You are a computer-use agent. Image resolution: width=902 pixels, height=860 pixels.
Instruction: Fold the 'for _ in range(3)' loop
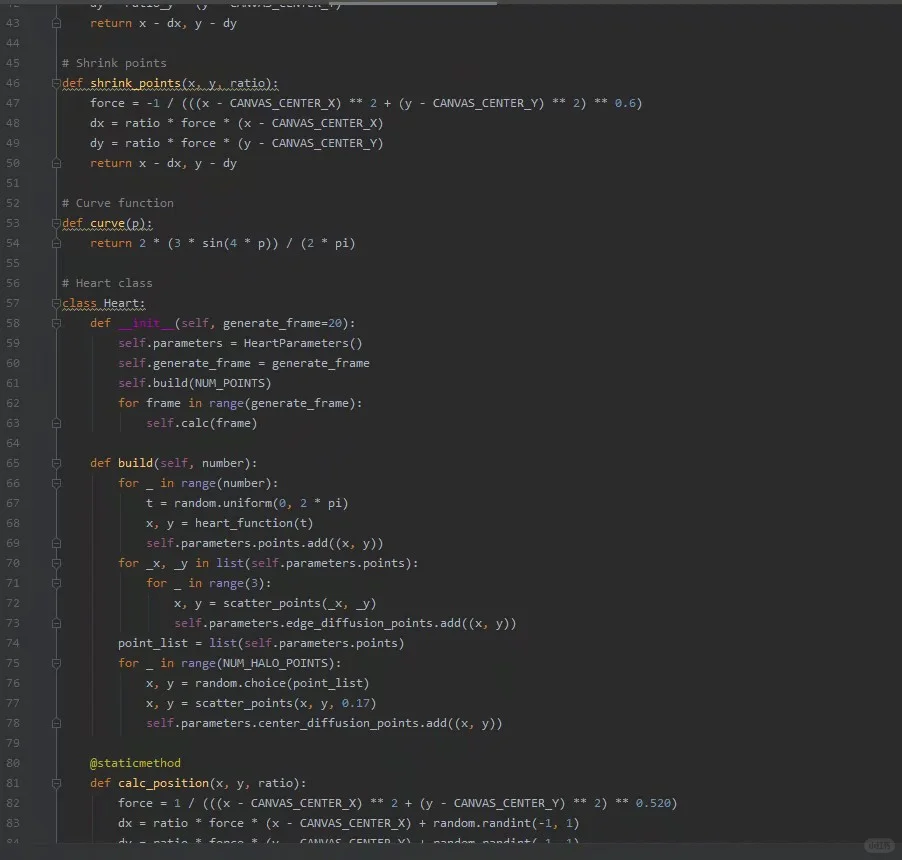point(56,583)
